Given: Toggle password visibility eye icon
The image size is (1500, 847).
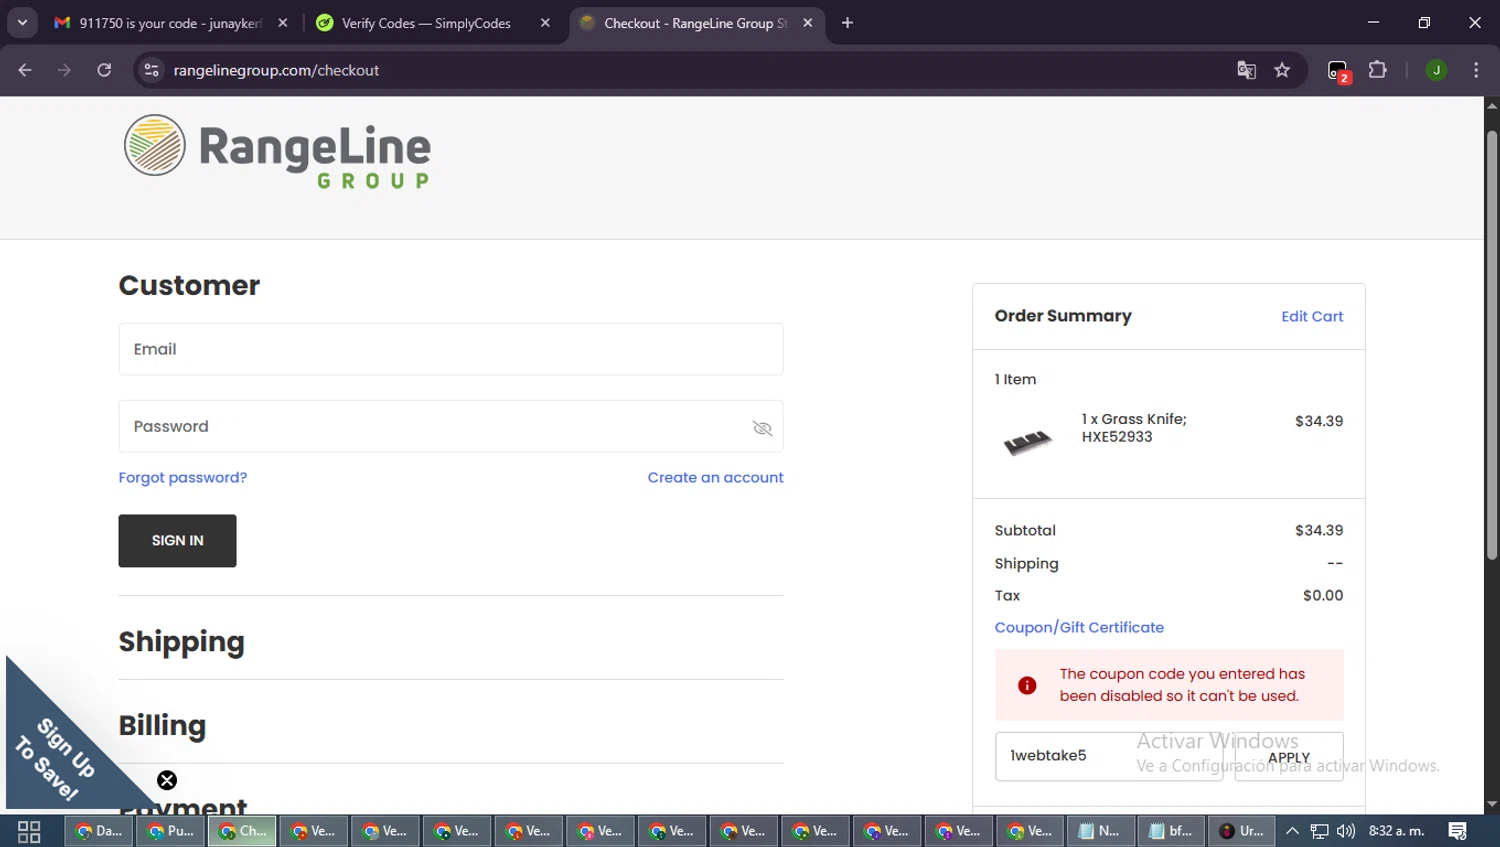Looking at the screenshot, I should tap(762, 428).
